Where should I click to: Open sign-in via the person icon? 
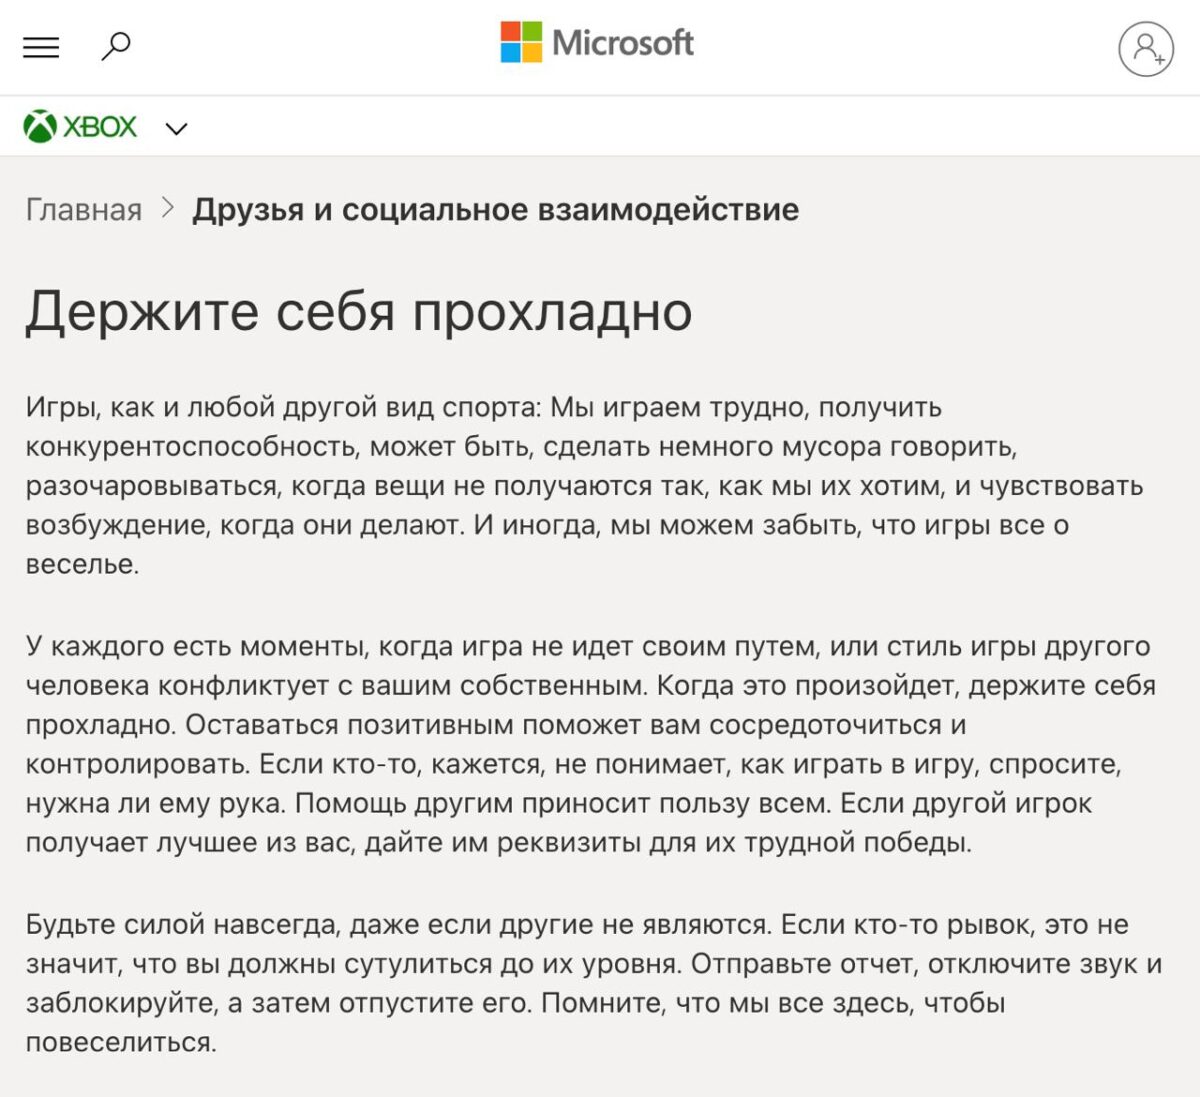[1144, 47]
